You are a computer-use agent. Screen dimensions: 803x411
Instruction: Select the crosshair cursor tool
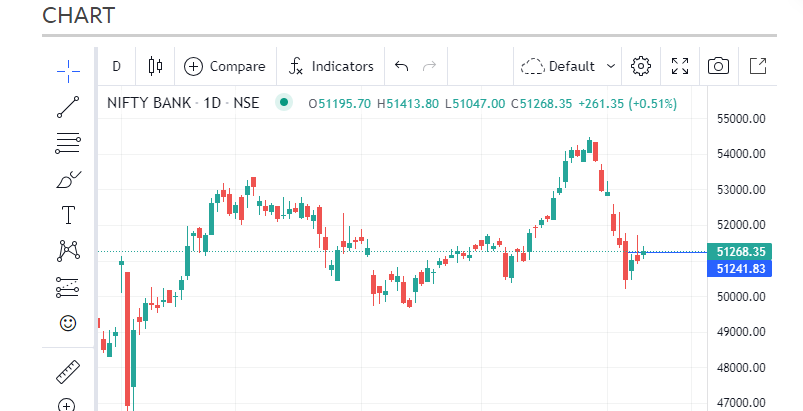(68, 67)
